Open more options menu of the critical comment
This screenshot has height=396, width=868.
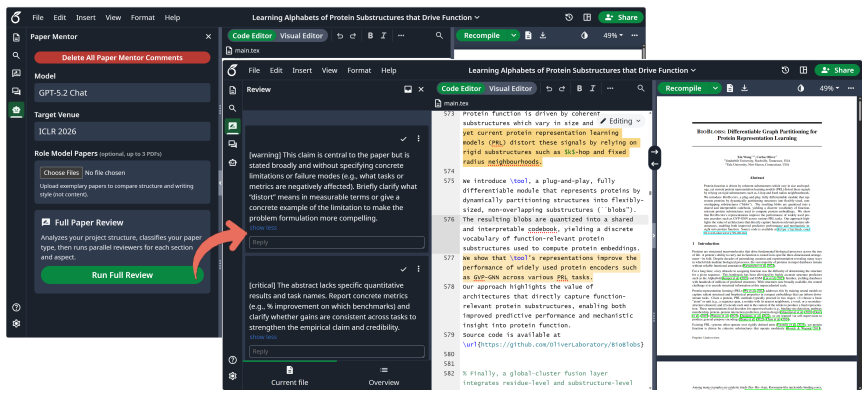tap(418, 269)
